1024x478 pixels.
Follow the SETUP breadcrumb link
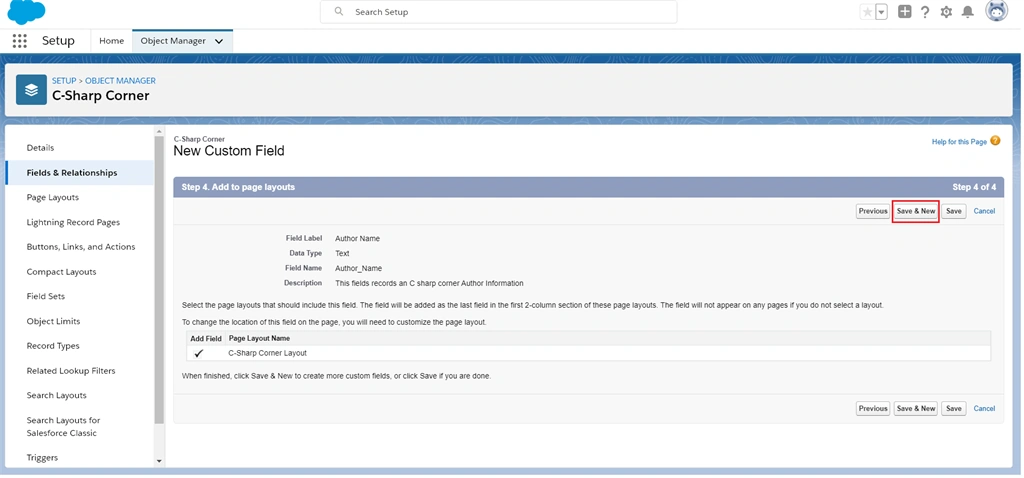pos(64,80)
